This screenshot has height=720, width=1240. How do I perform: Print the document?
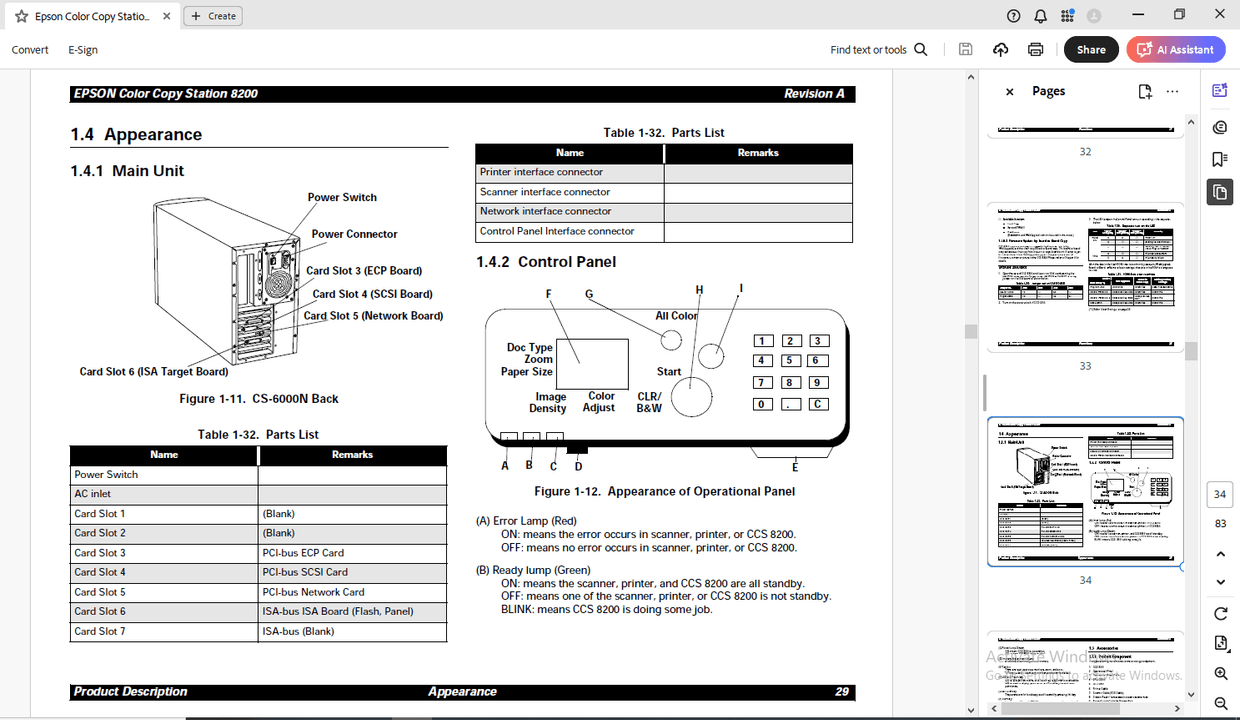(1035, 49)
